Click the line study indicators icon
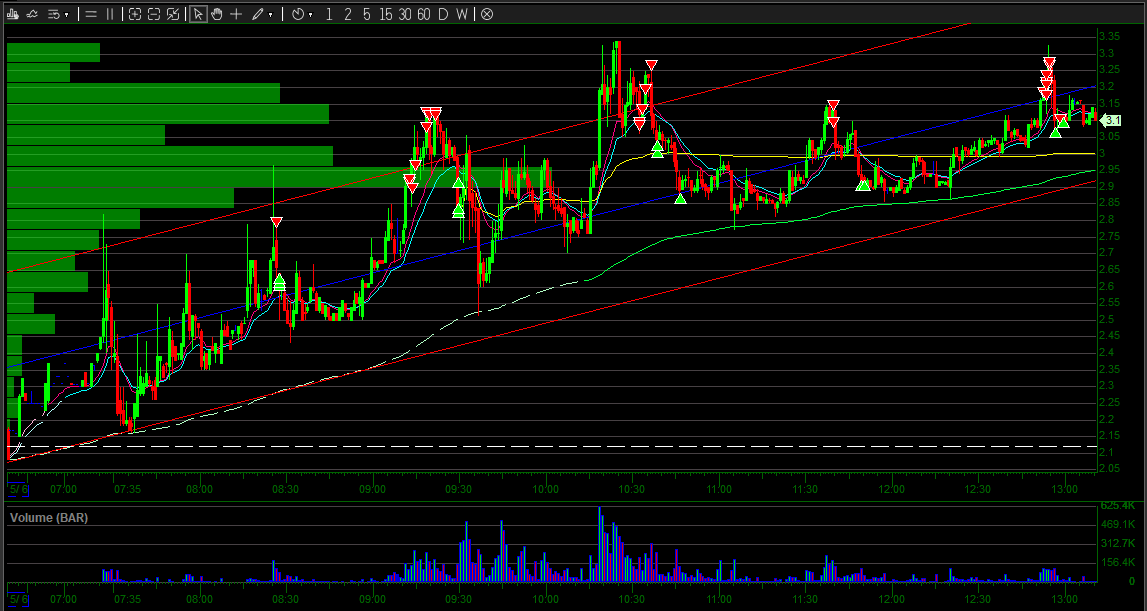Viewport: 1147px width, 611px height. tap(32, 14)
